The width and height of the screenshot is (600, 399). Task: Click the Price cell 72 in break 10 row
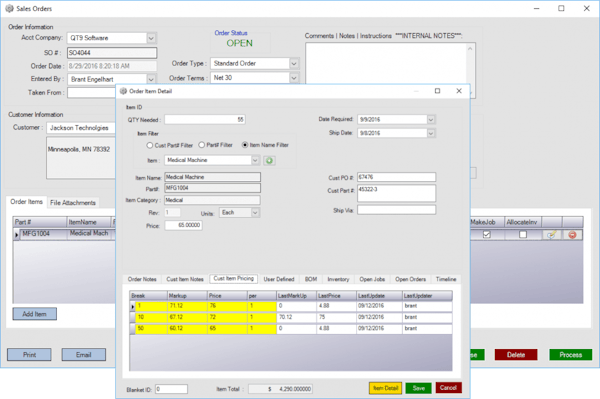227,317
